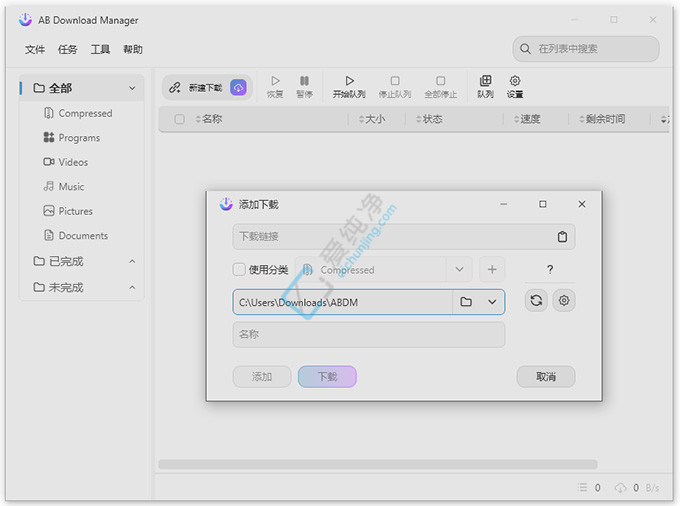The image size is (680, 506).
Task: Select the Programs category
Action: [x=72, y=138]
